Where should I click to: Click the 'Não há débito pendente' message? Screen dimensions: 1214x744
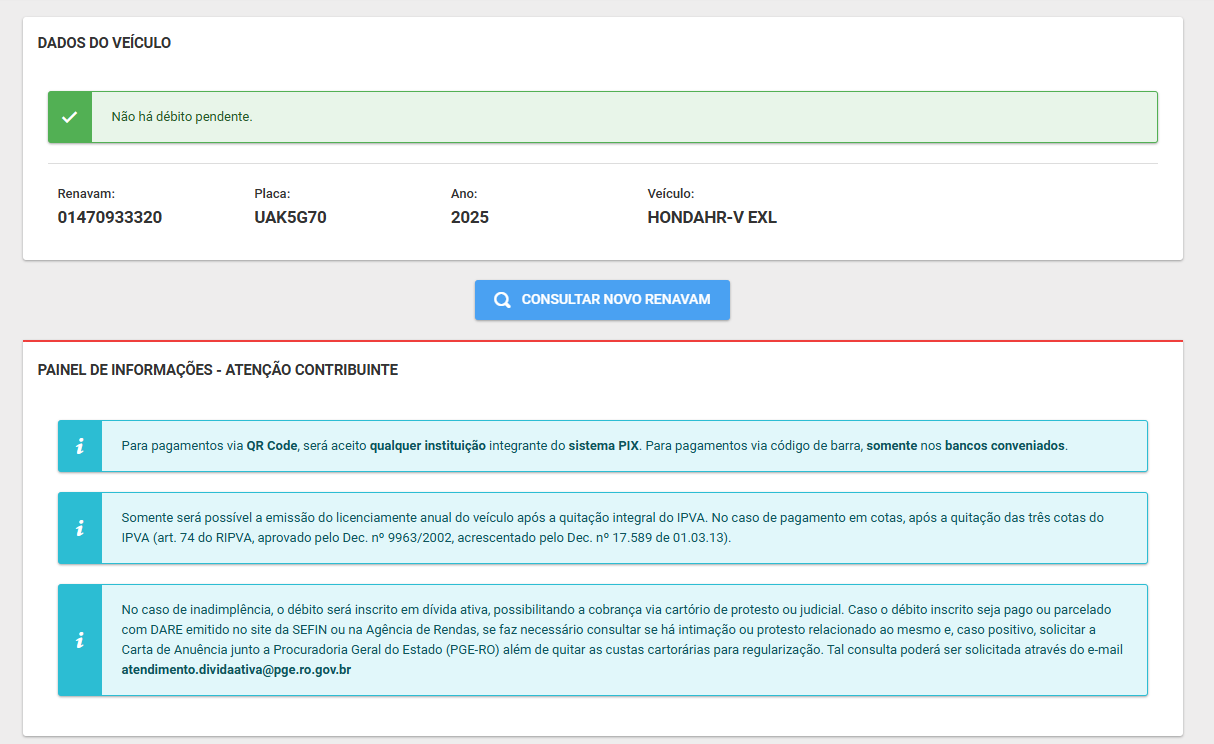click(x=182, y=117)
